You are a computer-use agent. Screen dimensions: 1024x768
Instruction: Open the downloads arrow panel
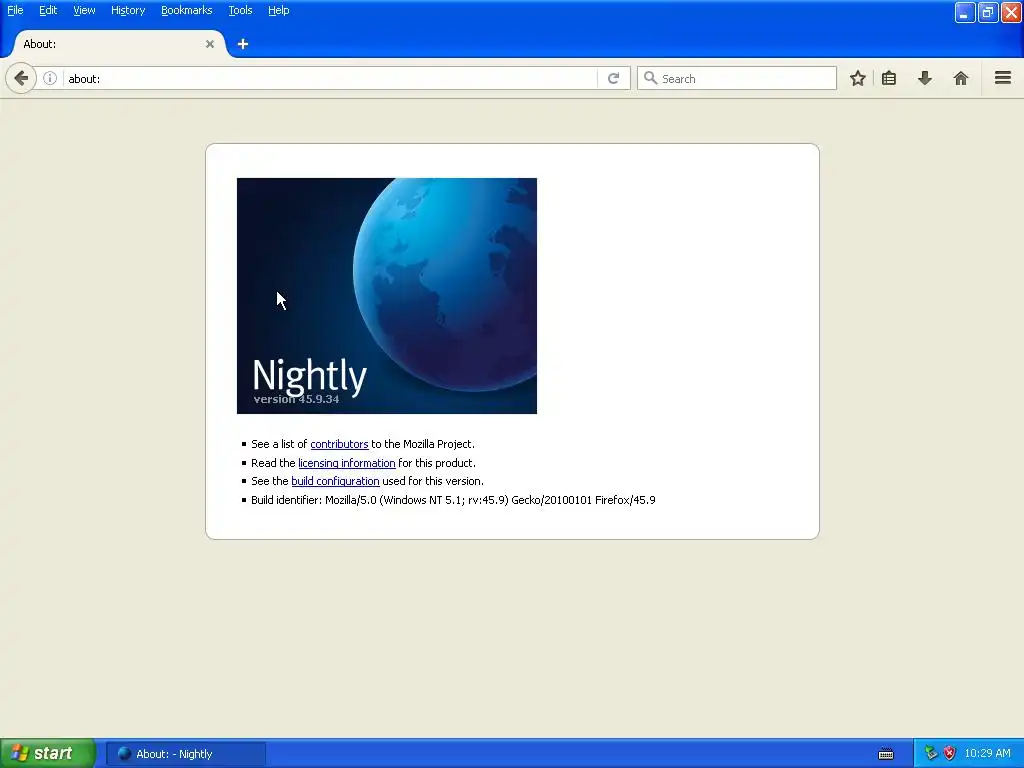pos(925,78)
